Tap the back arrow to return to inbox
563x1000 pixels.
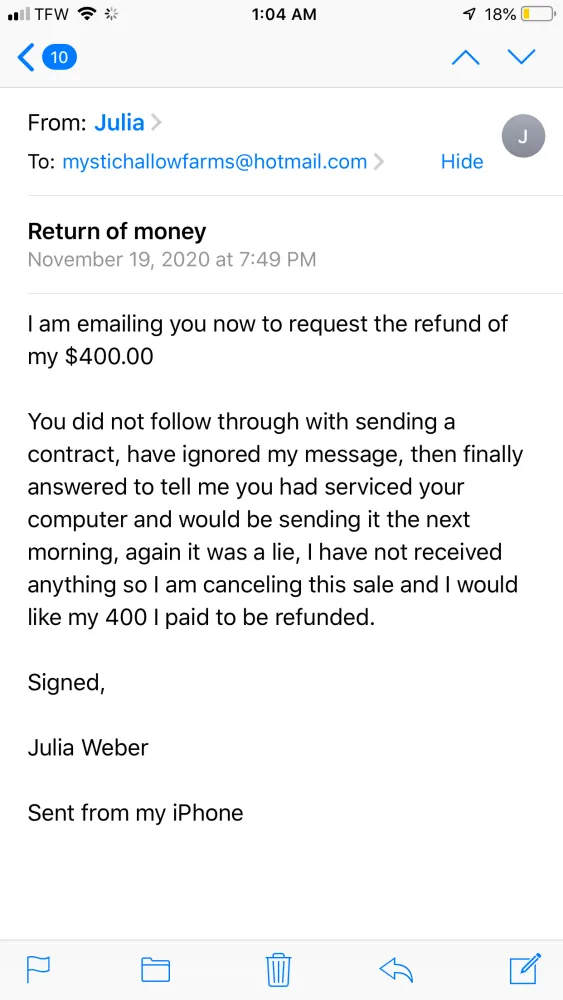26,58
